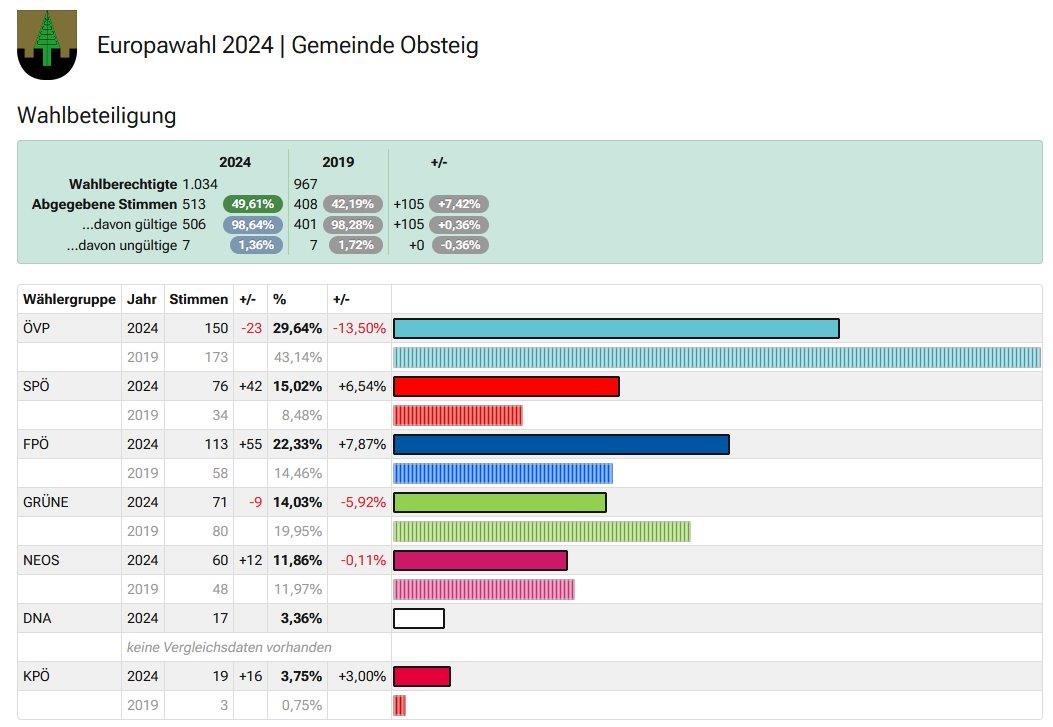Click the grey +7,42% change badge
The image size is (1053, 727).
(459, 204)
